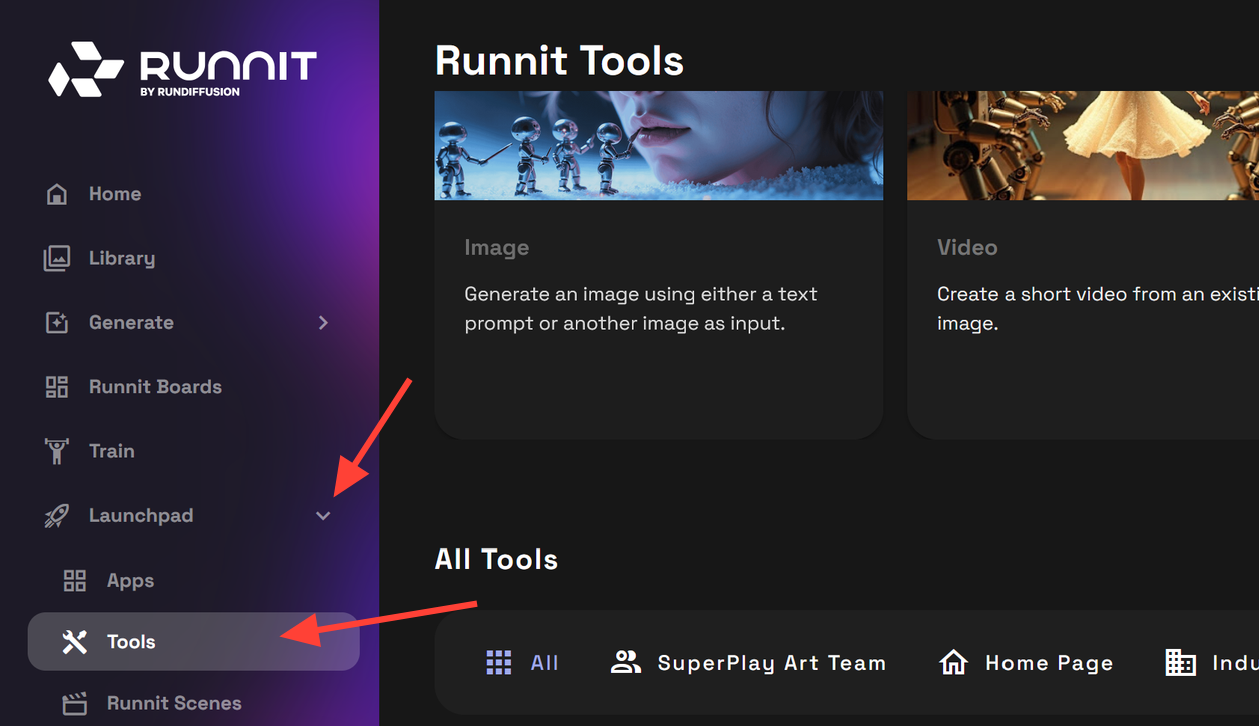Filter tools by SuperPlay Art Team
The width and height of the screenshot is (1259, 726).
pos(749,663)
